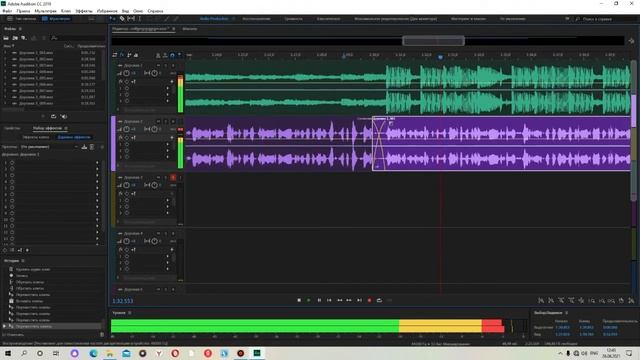The width and height of the screenshot is (640, 360).
Task: Toggle fx power button on track 1
Action: [127, 82]
